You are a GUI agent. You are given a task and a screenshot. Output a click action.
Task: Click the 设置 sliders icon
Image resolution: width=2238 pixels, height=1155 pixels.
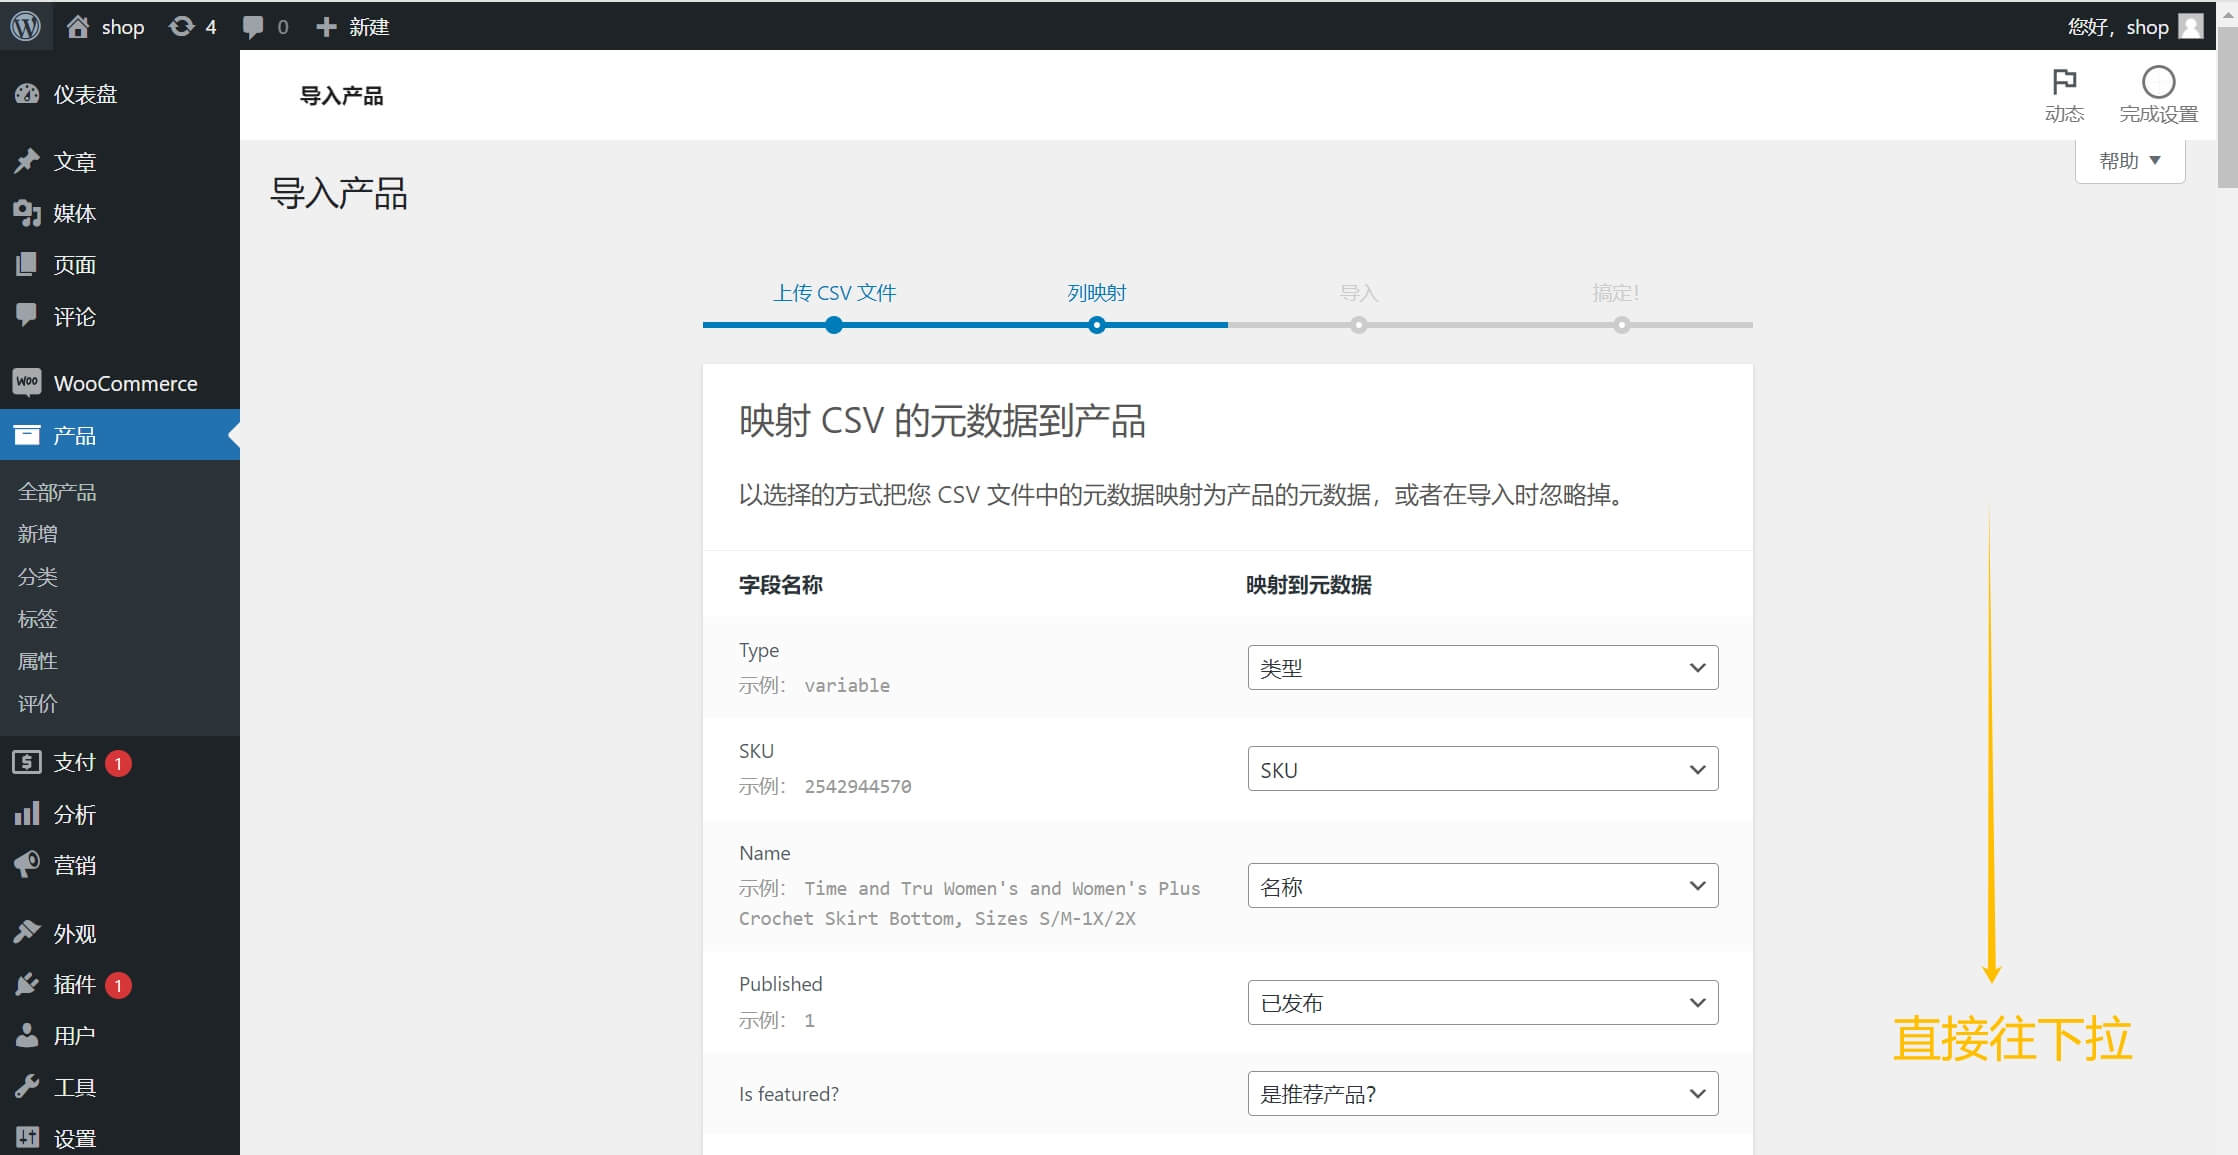(x=27, y=1137)
